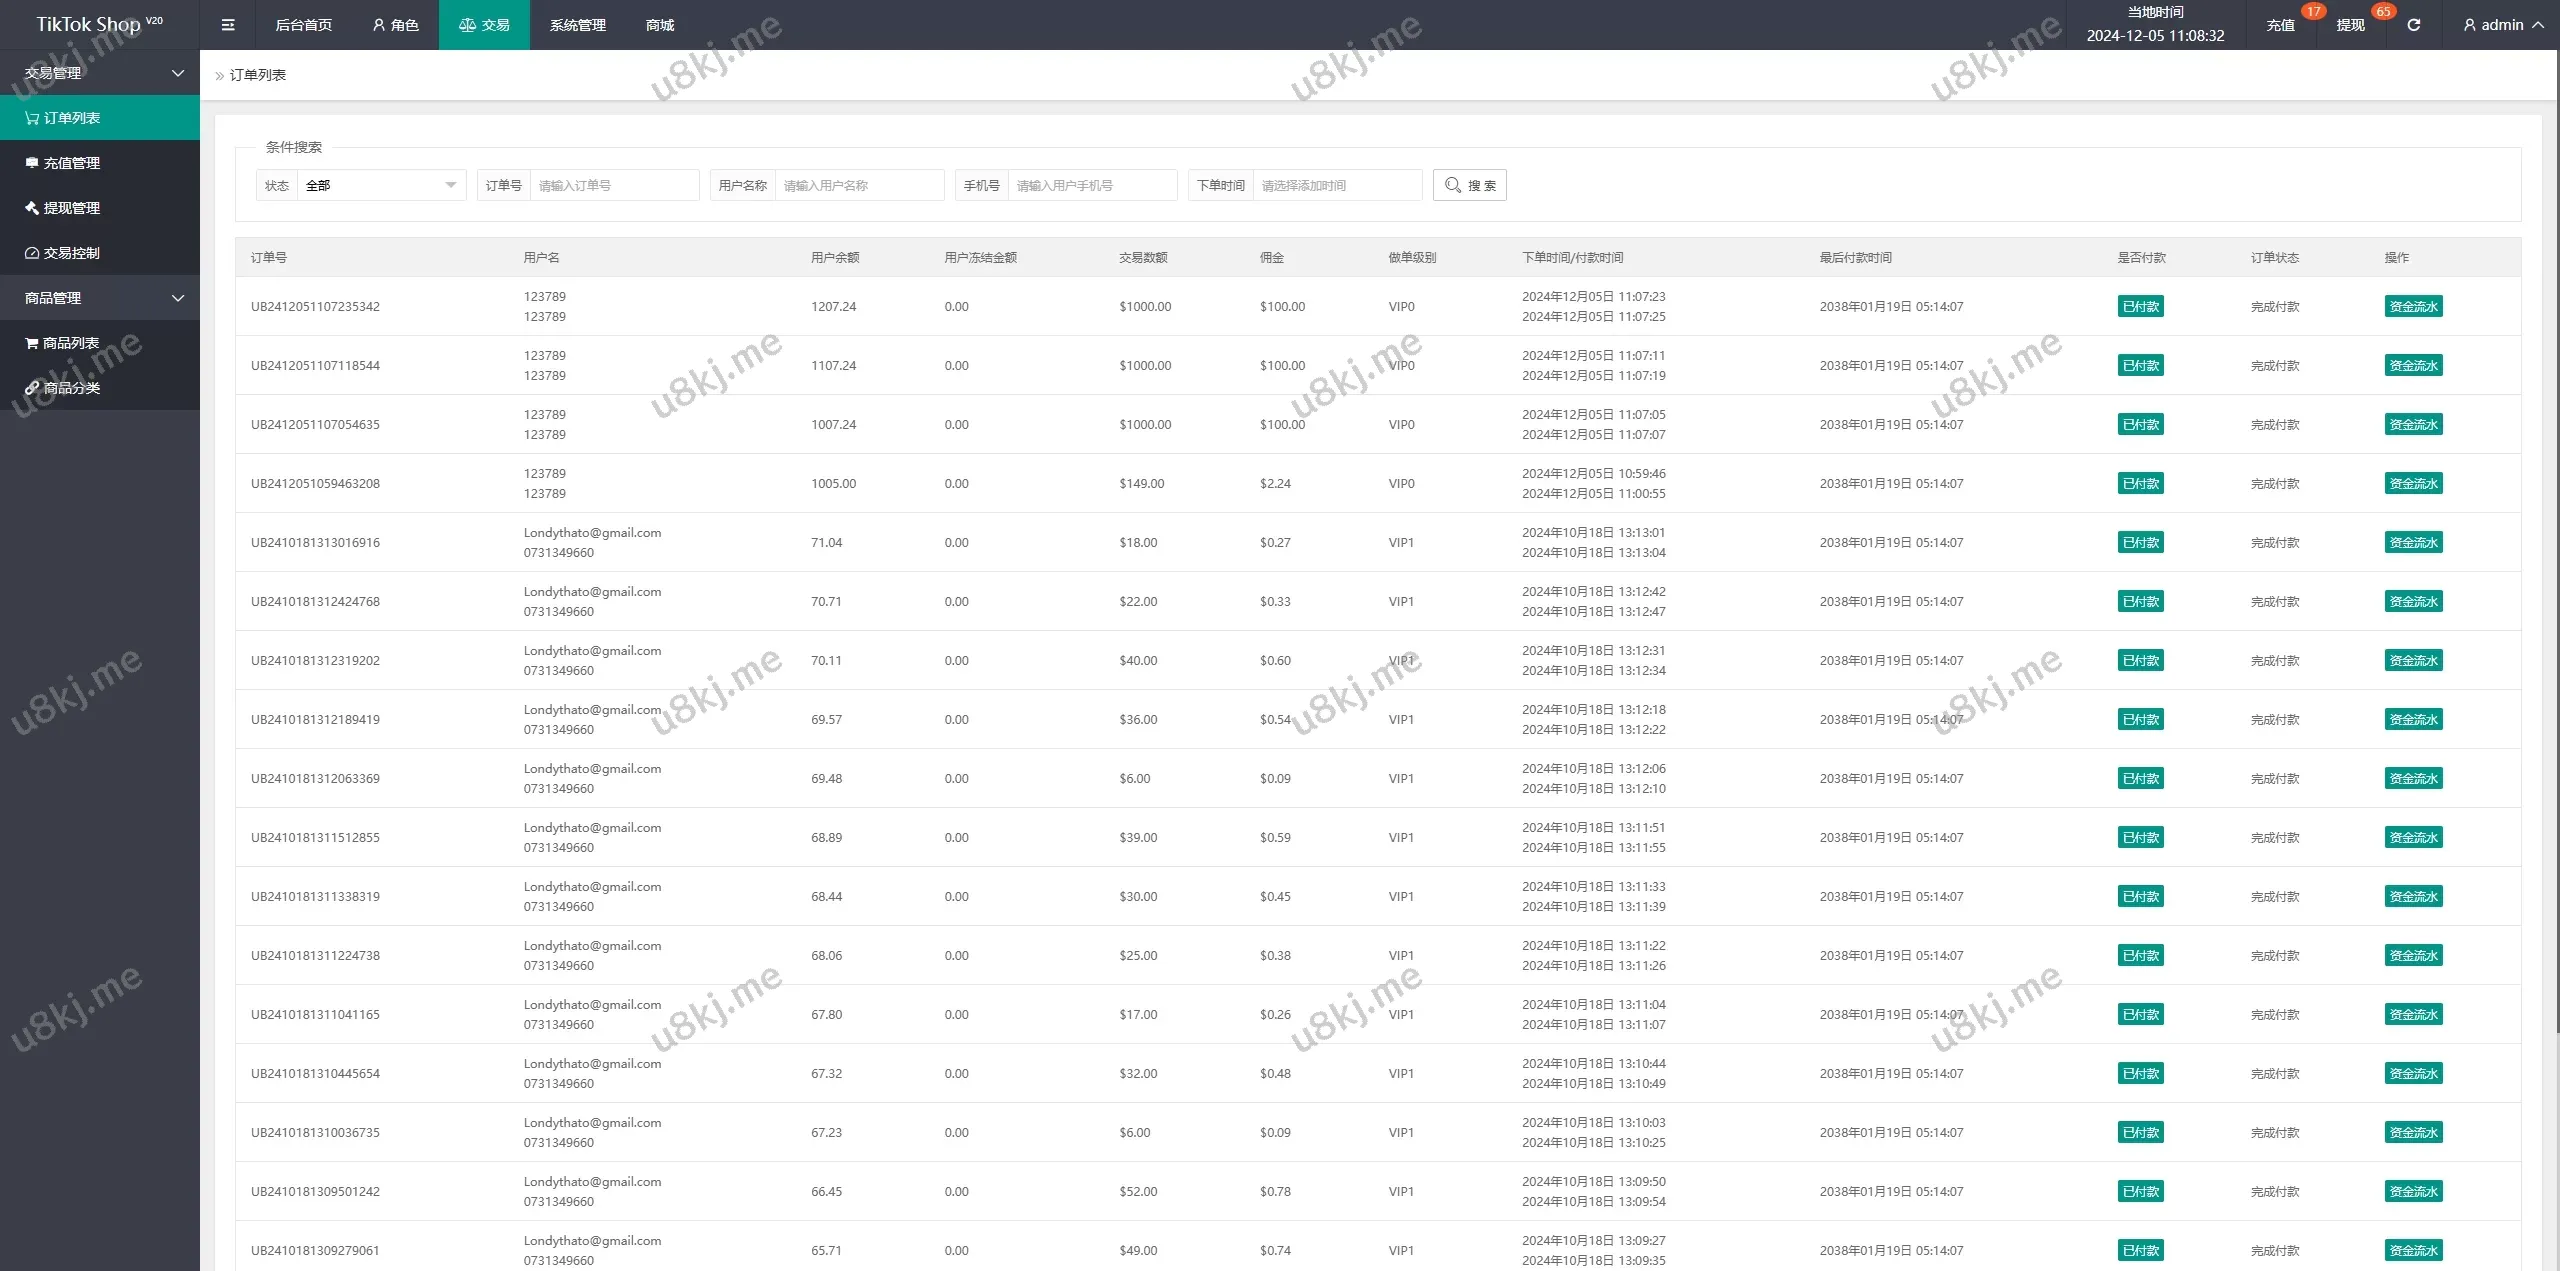Click the 下单时间 date picker field
Viewport: 2560px width, 1271px height.
[1336, 185]
